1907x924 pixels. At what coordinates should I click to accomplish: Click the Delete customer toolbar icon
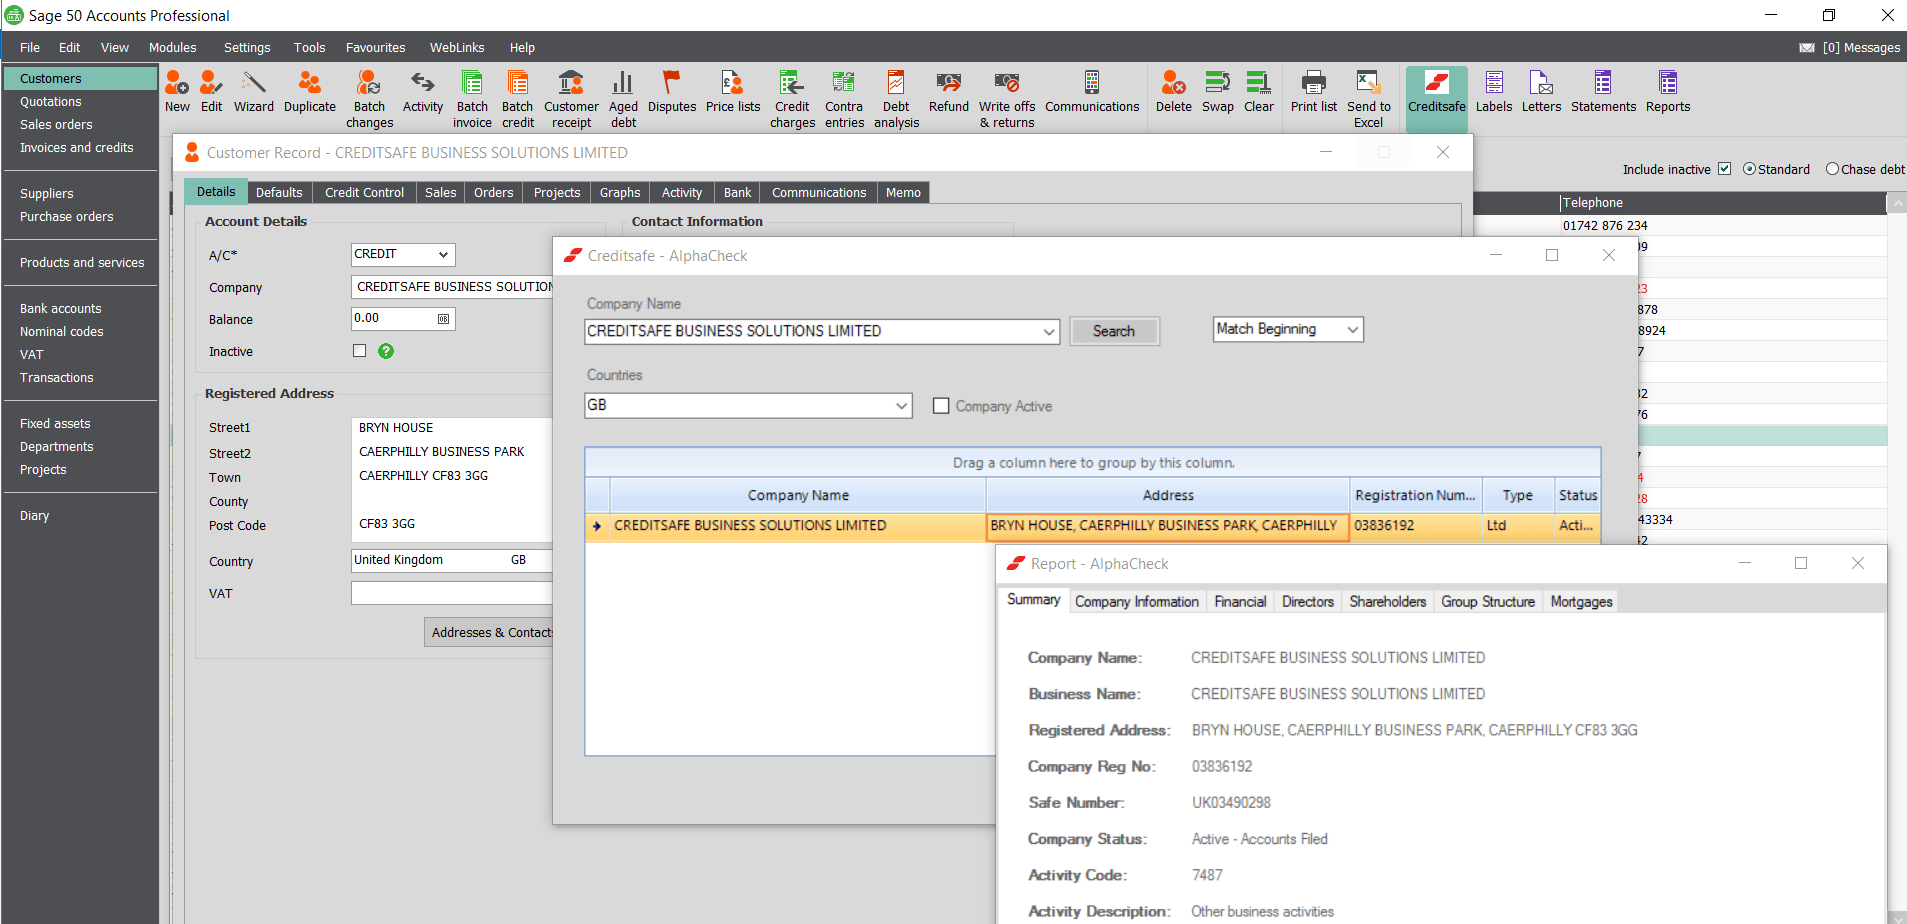[1174, 91]
